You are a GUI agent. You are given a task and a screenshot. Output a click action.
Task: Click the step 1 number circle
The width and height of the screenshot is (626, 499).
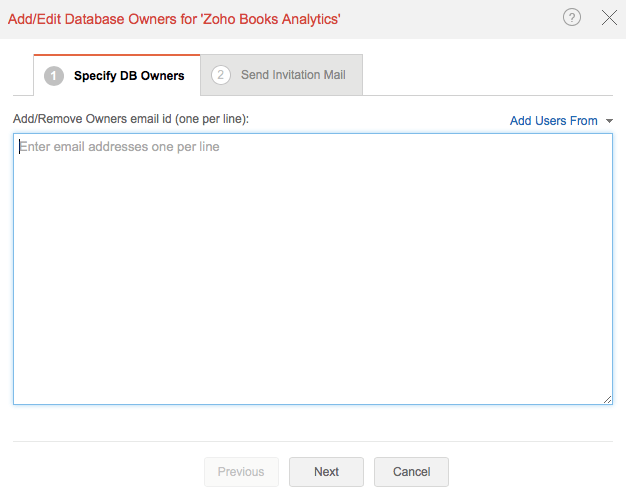(53, 76)
